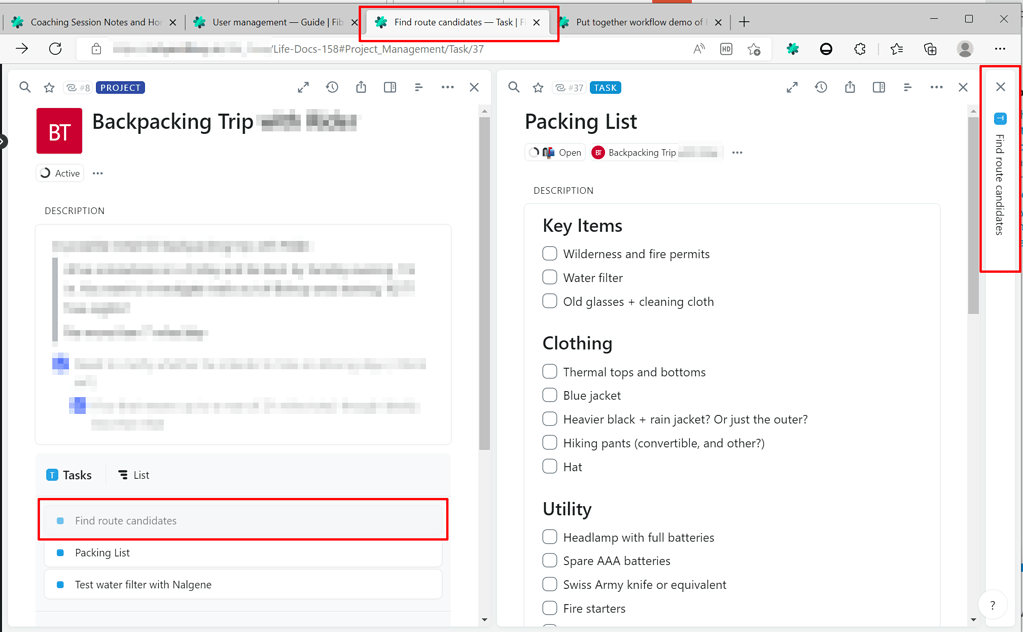Star the Packing List task
This screenshot has height=632, width=1023.
tap(538, 87)
